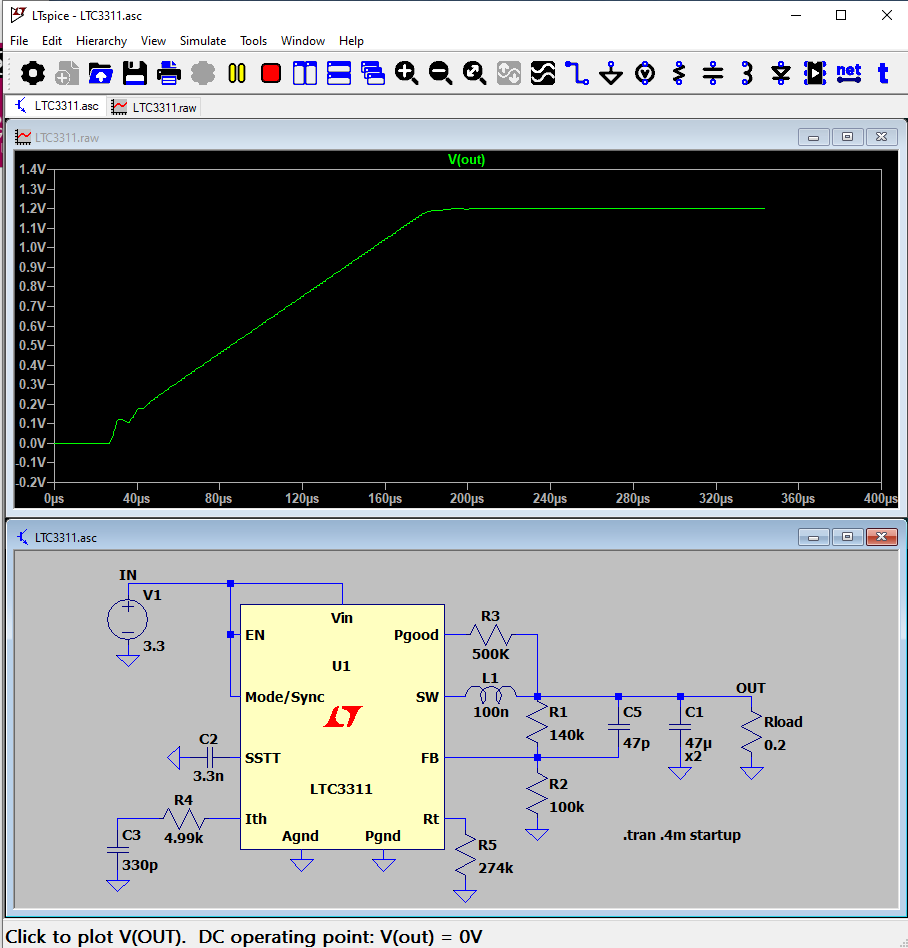Click the Save floppy disk icon
Viewport: 908px width, 948px height.
[x=135, y=73]
